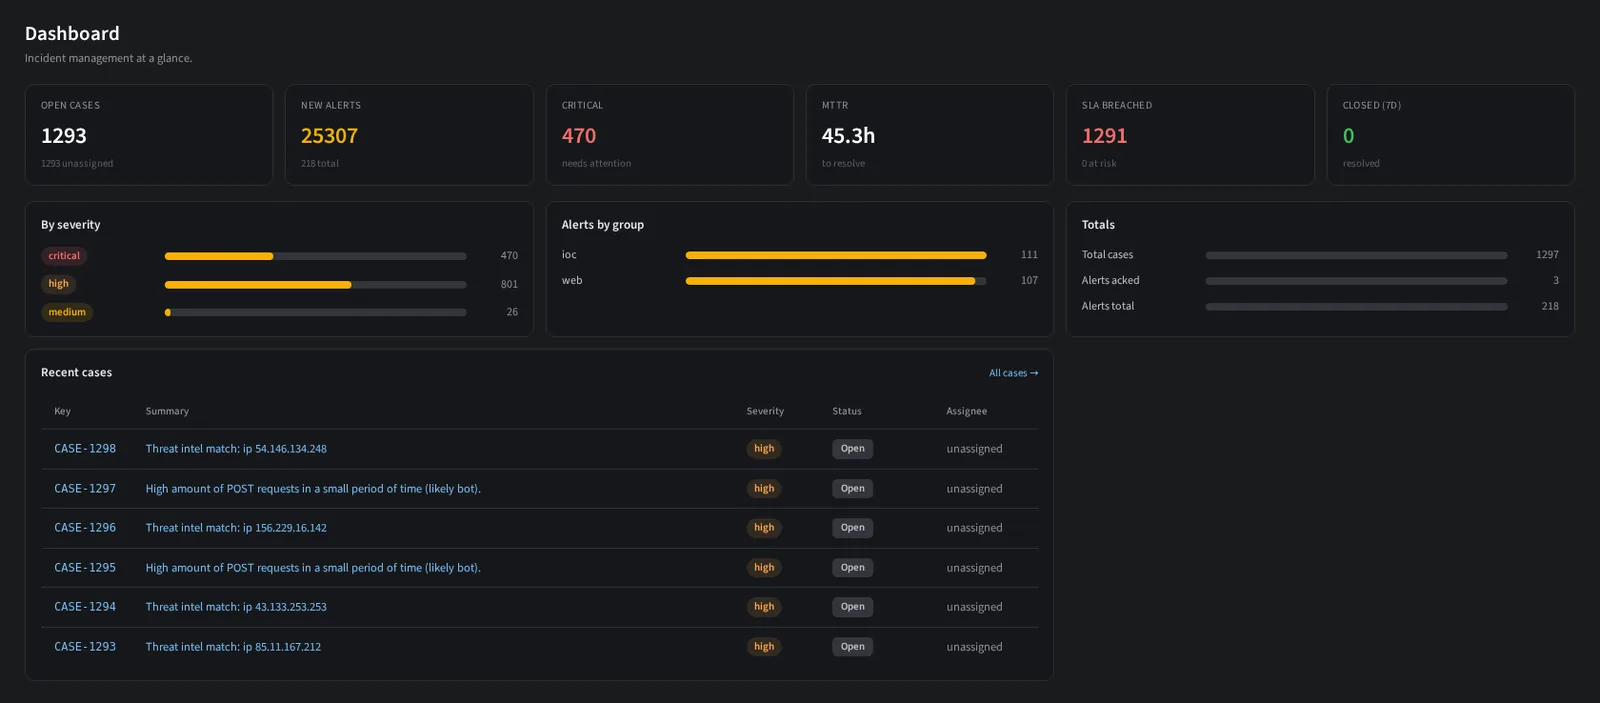Screen dimensions: 1600x703
Task: Click CASE-1295 POST requests summary
Action: coord(313,568)
